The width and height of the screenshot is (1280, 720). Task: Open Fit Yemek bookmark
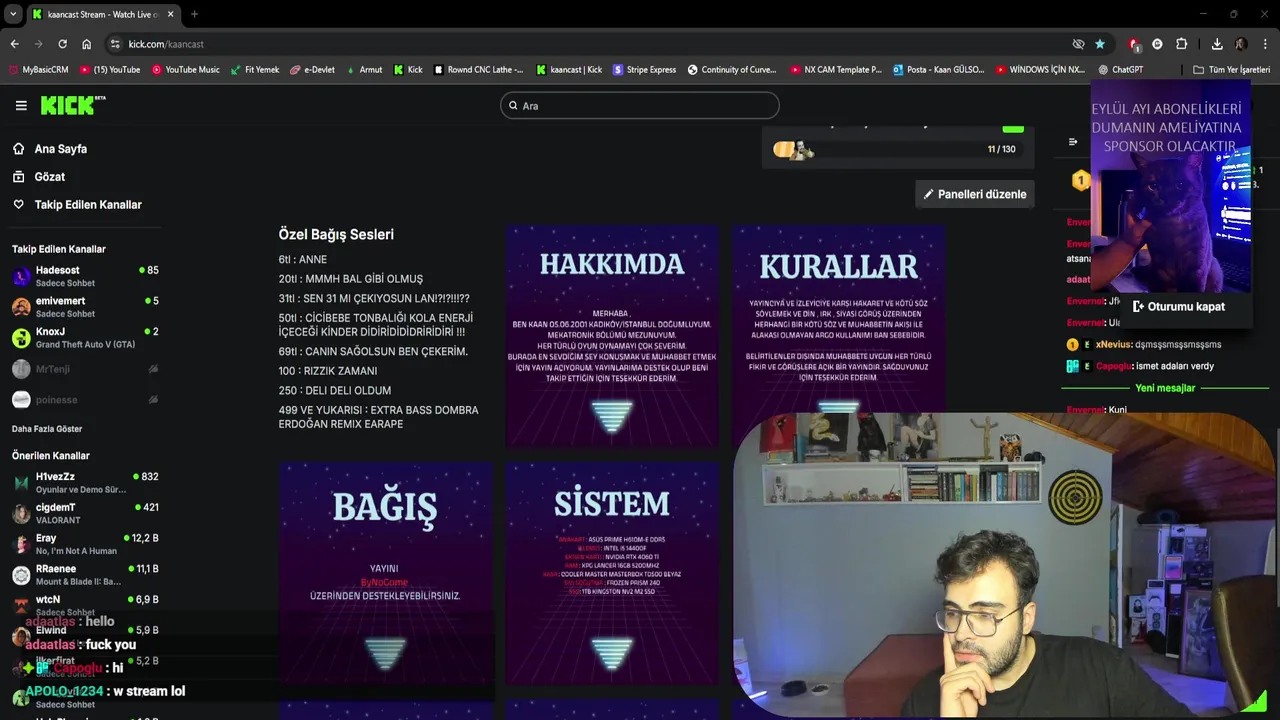(x=254, y=70)
